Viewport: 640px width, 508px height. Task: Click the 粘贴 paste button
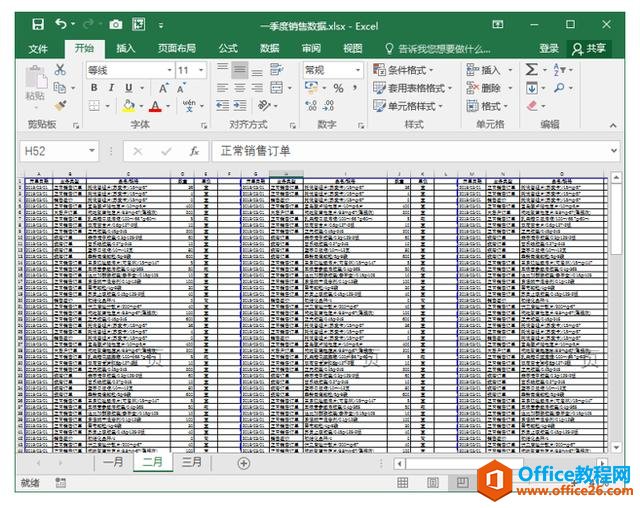coord(36,84)
